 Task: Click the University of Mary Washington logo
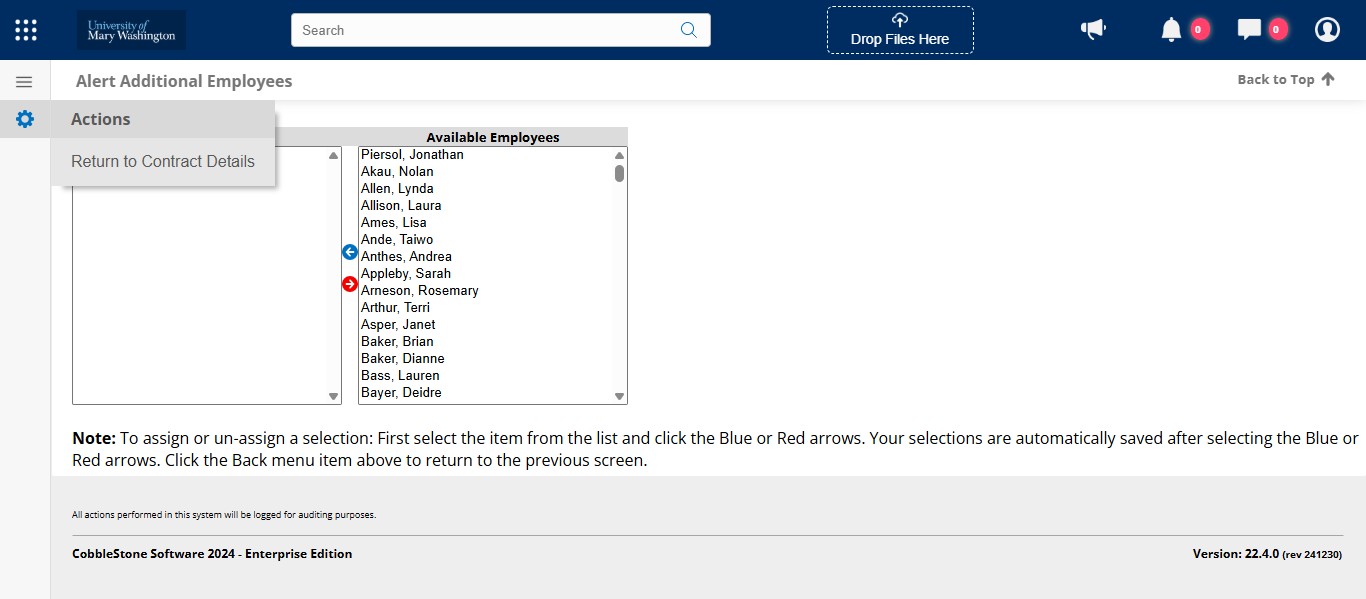coord(130,29)
